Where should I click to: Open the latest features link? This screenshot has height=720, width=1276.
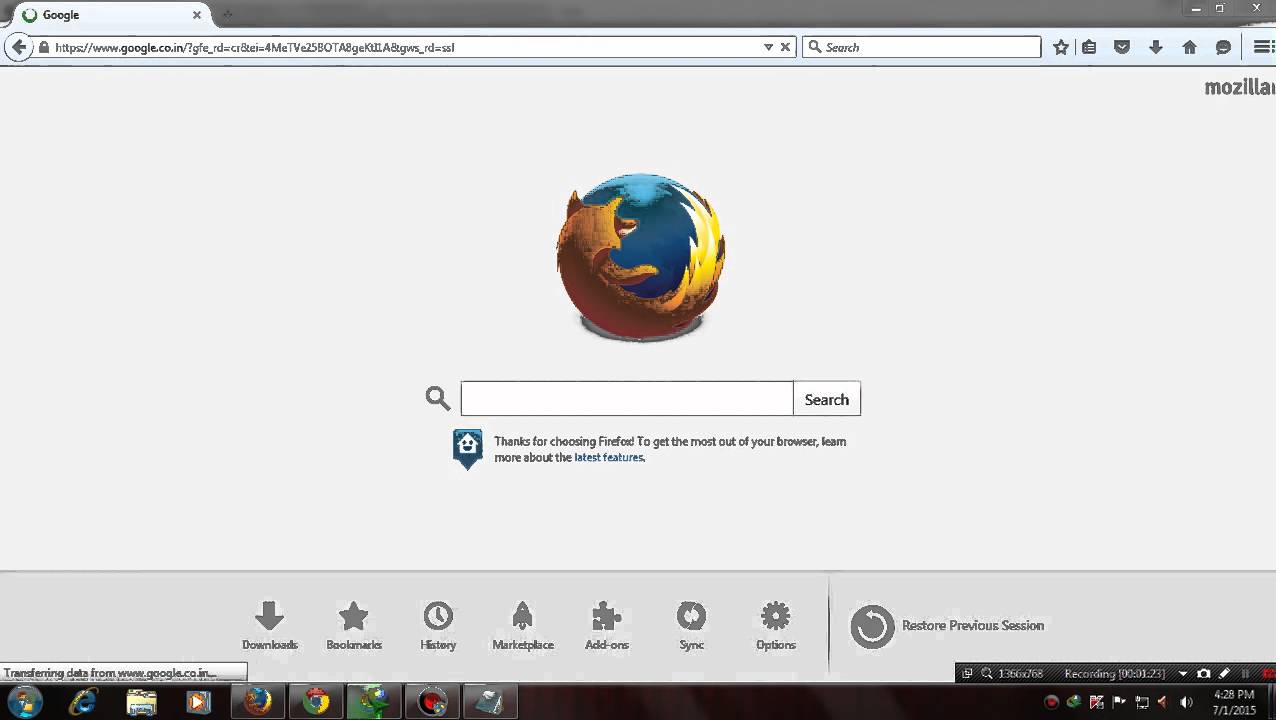(608, 457)
